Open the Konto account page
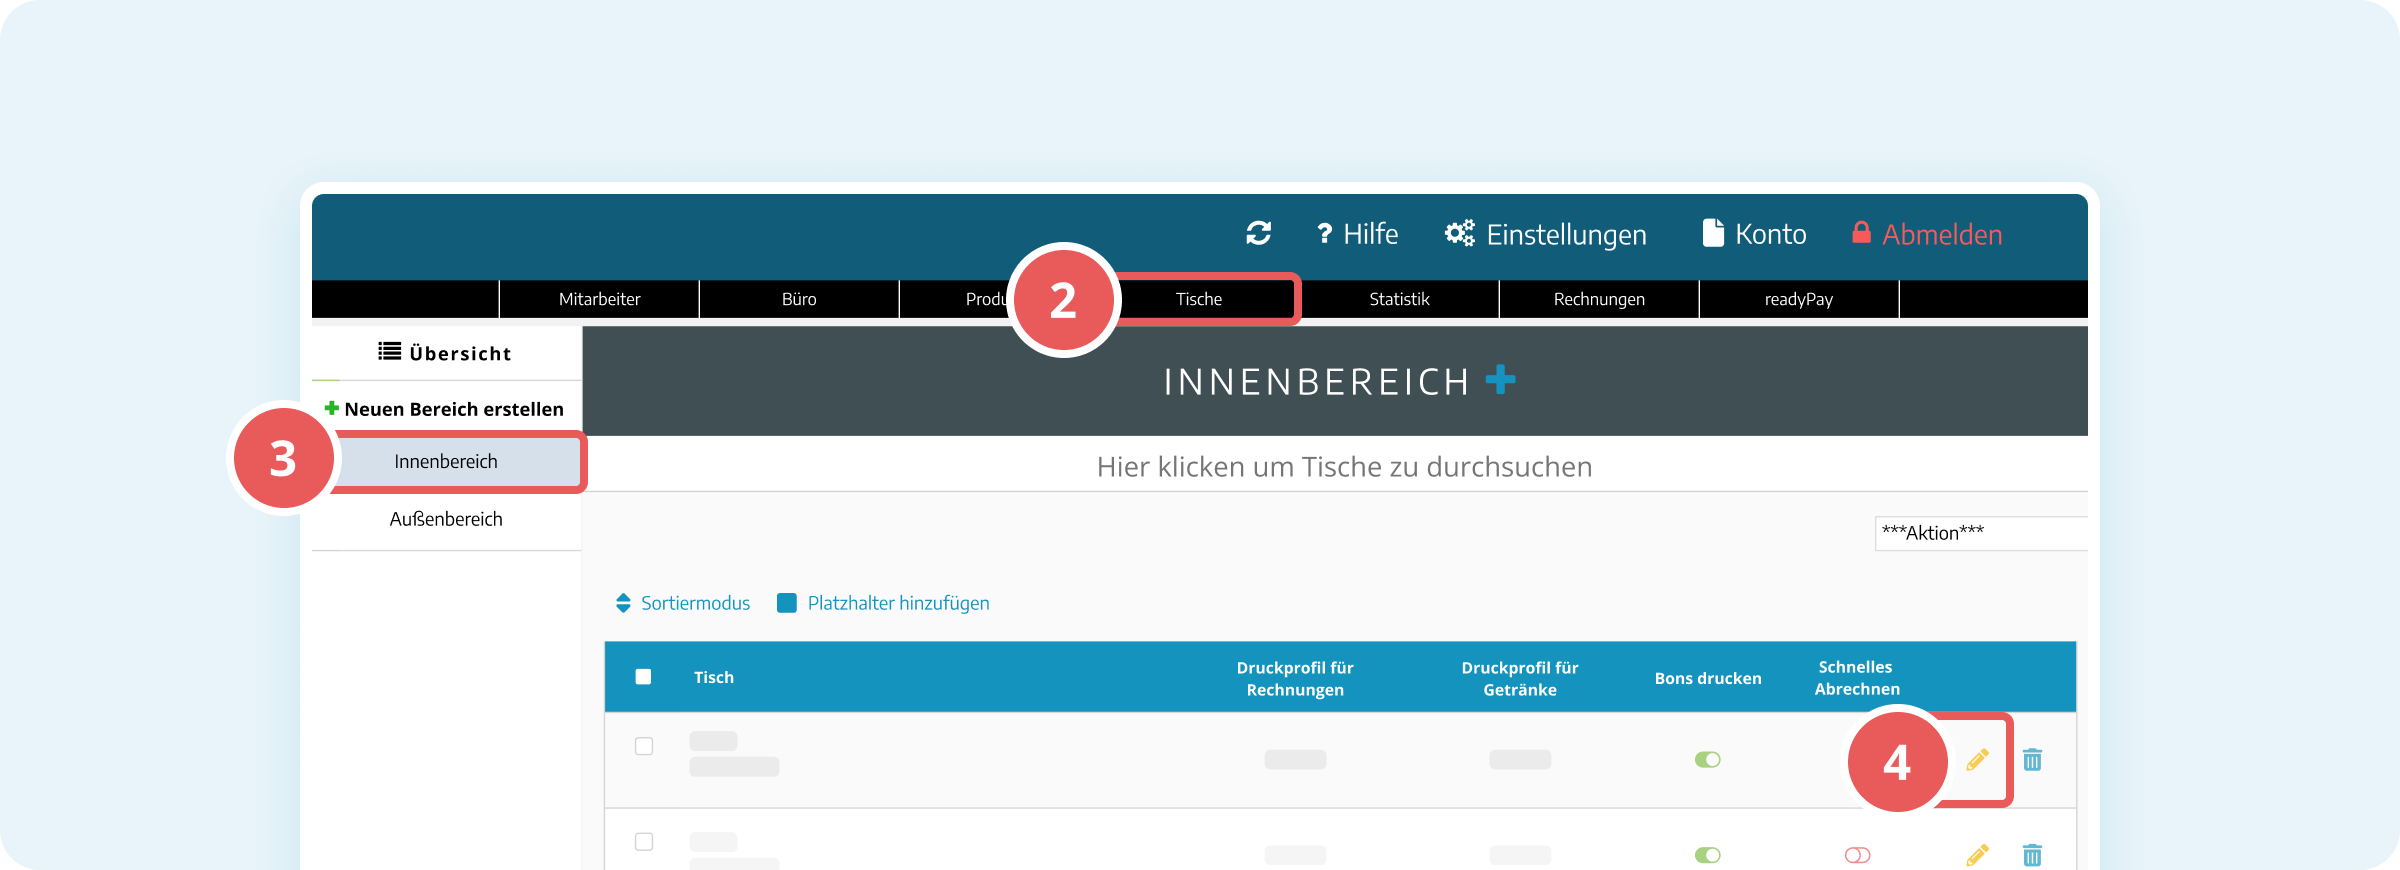 (x=1755, y=234)
